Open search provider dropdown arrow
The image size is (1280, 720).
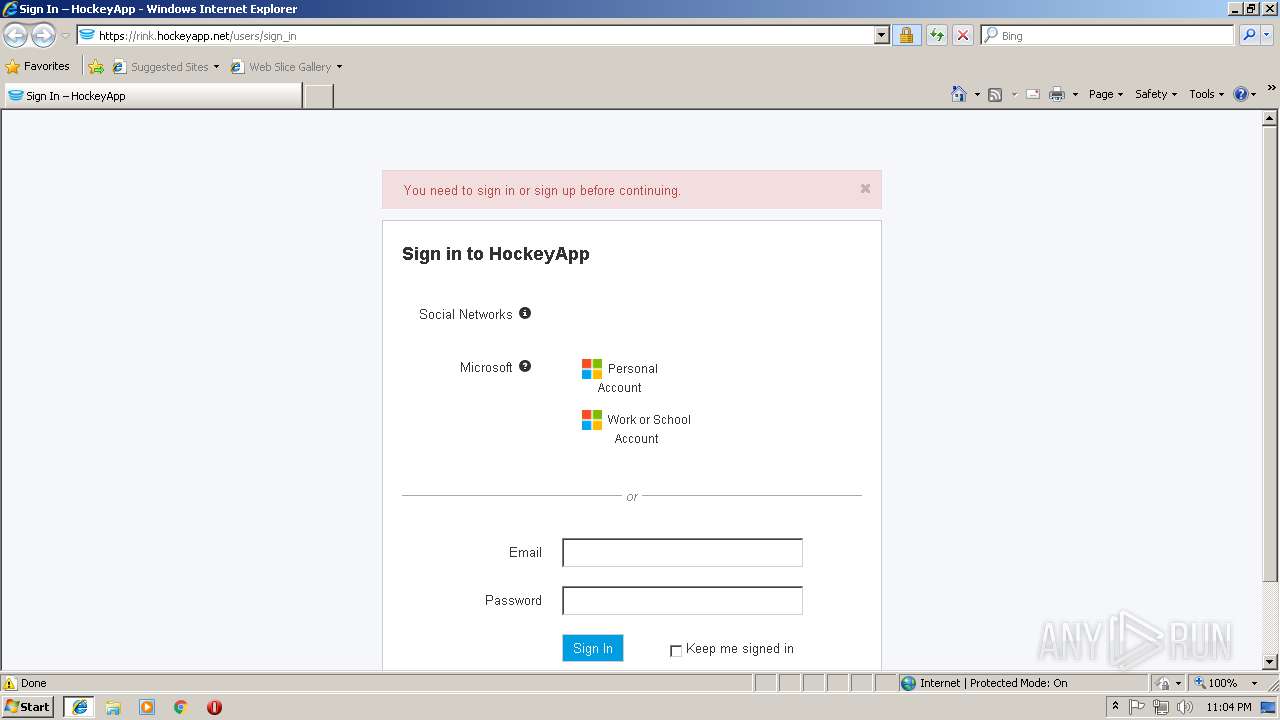coord(1268,35)
